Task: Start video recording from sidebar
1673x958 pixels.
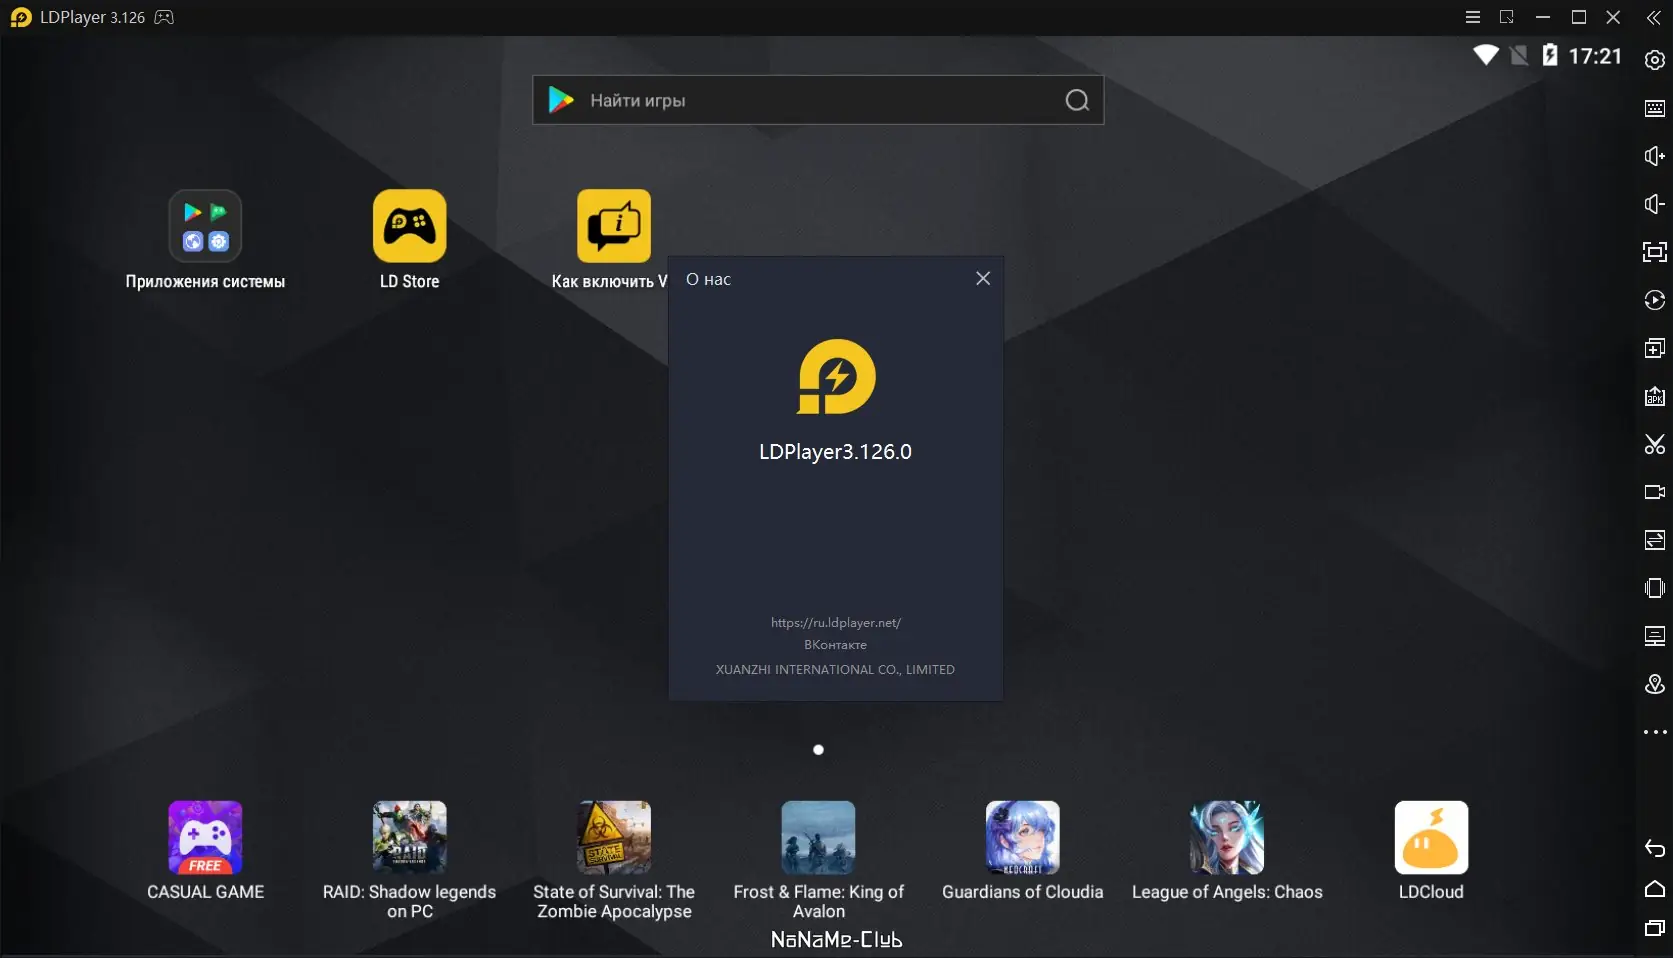Action: pyautogui.click(x=1655, y=492)
